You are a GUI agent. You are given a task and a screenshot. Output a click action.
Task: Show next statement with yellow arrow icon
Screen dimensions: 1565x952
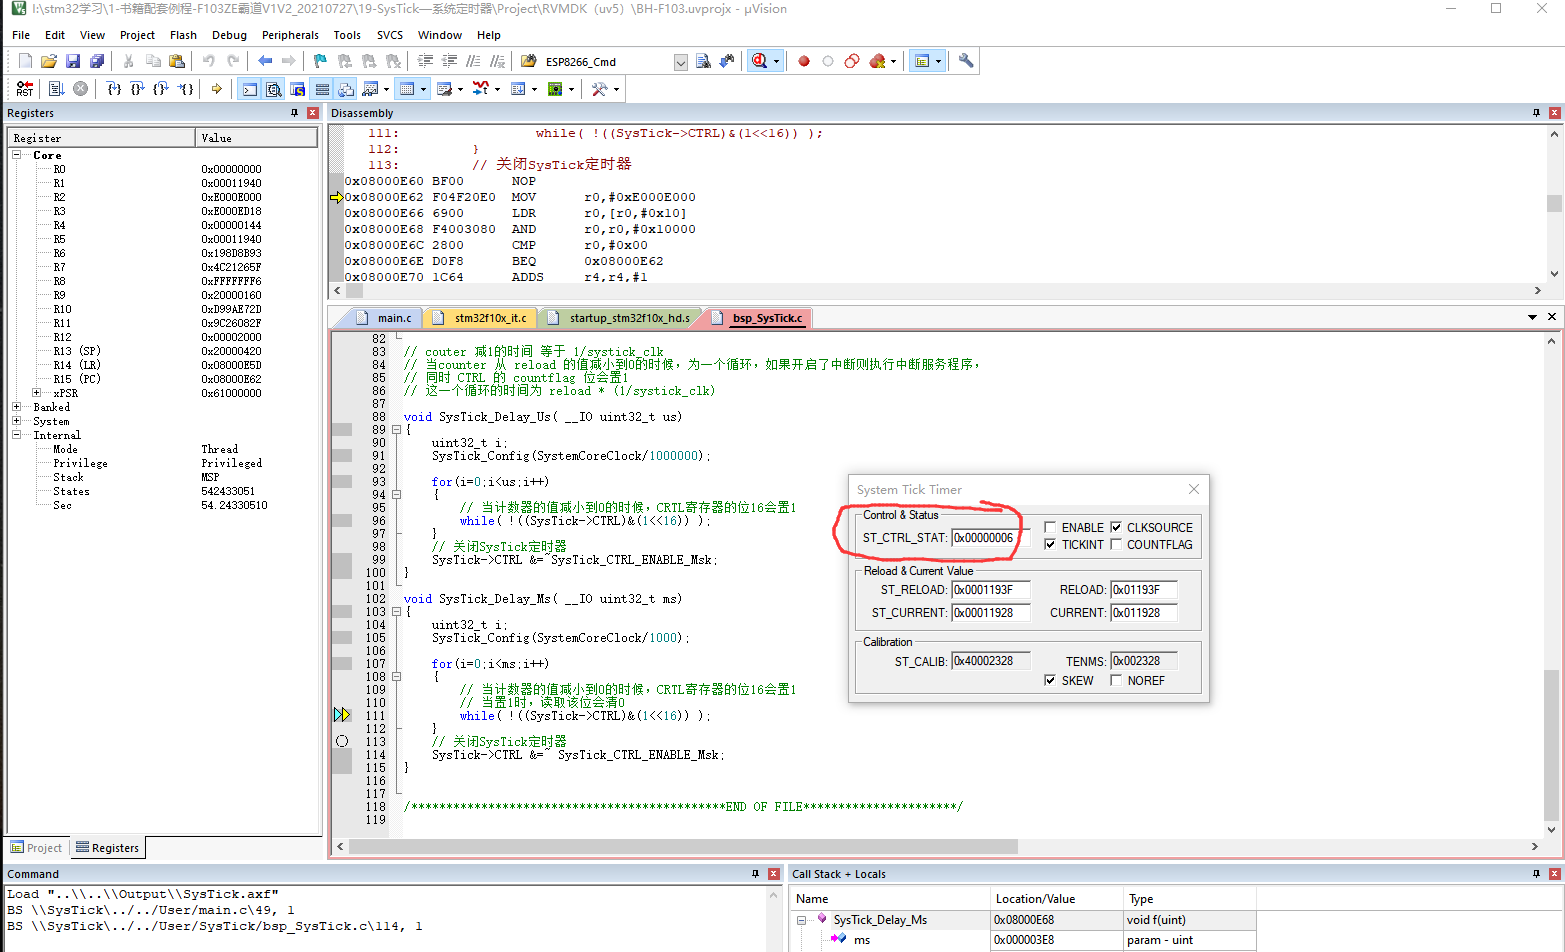click(x=216, y=89)
